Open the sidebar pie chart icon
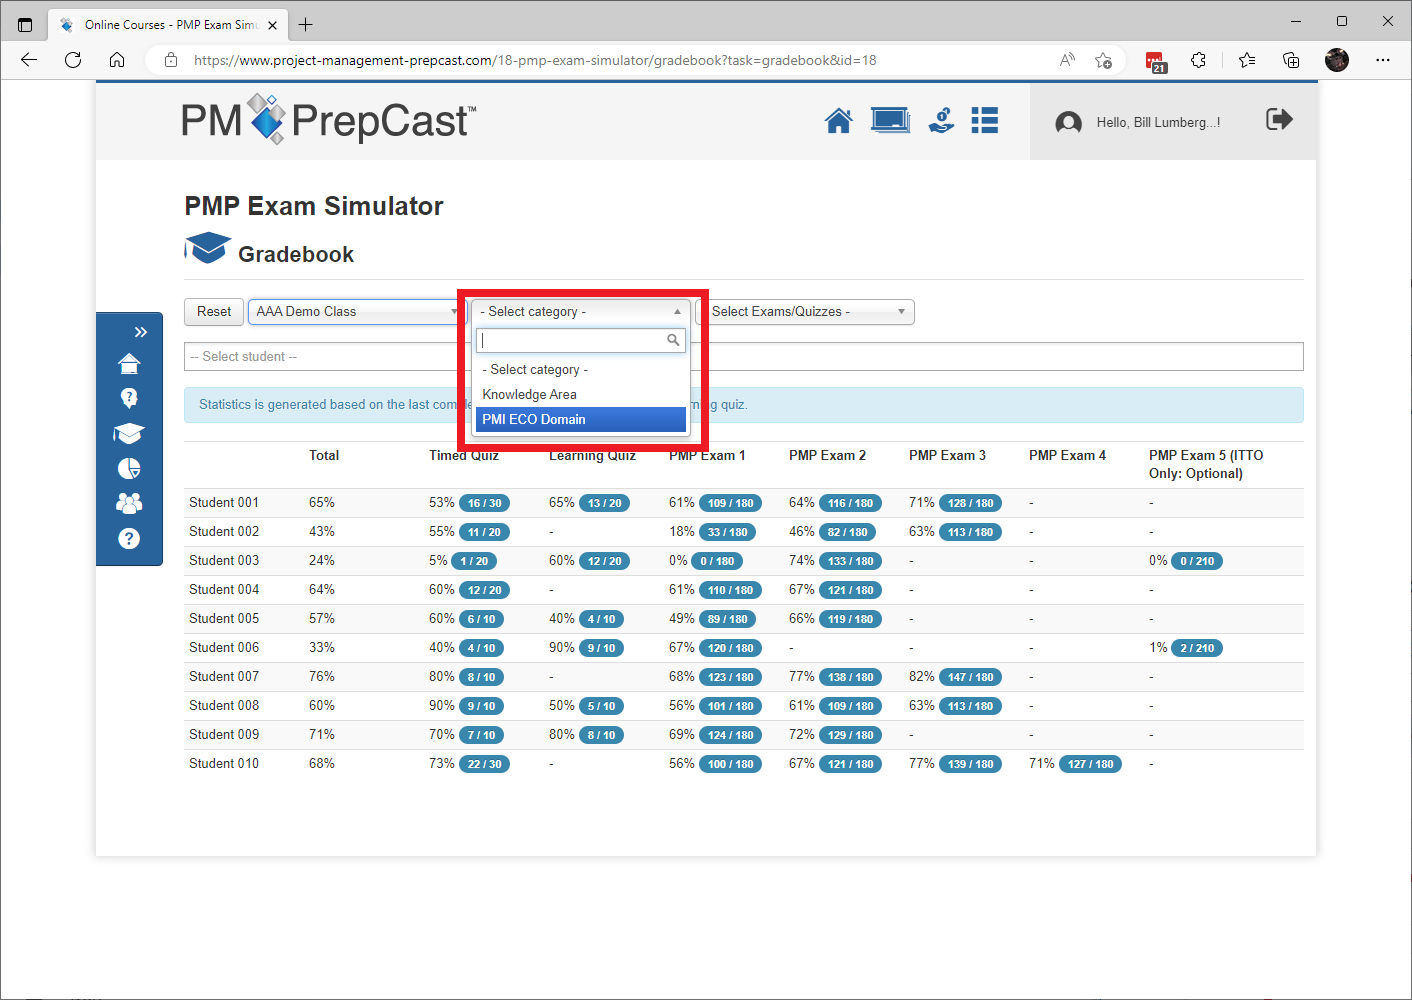Image resolution: width=1412 pixels, height=1000 pixels. coord(129,468)
